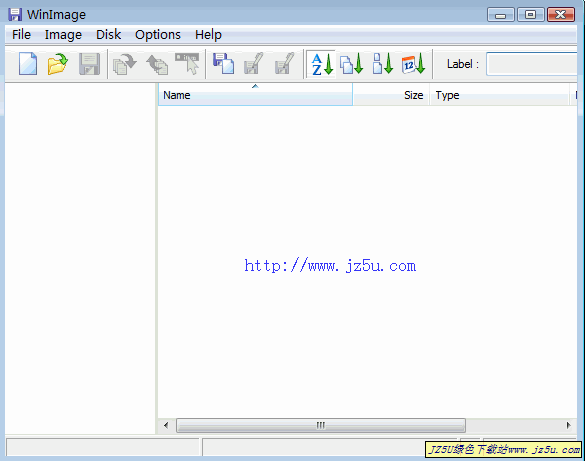Sort files by type icon

351,64
